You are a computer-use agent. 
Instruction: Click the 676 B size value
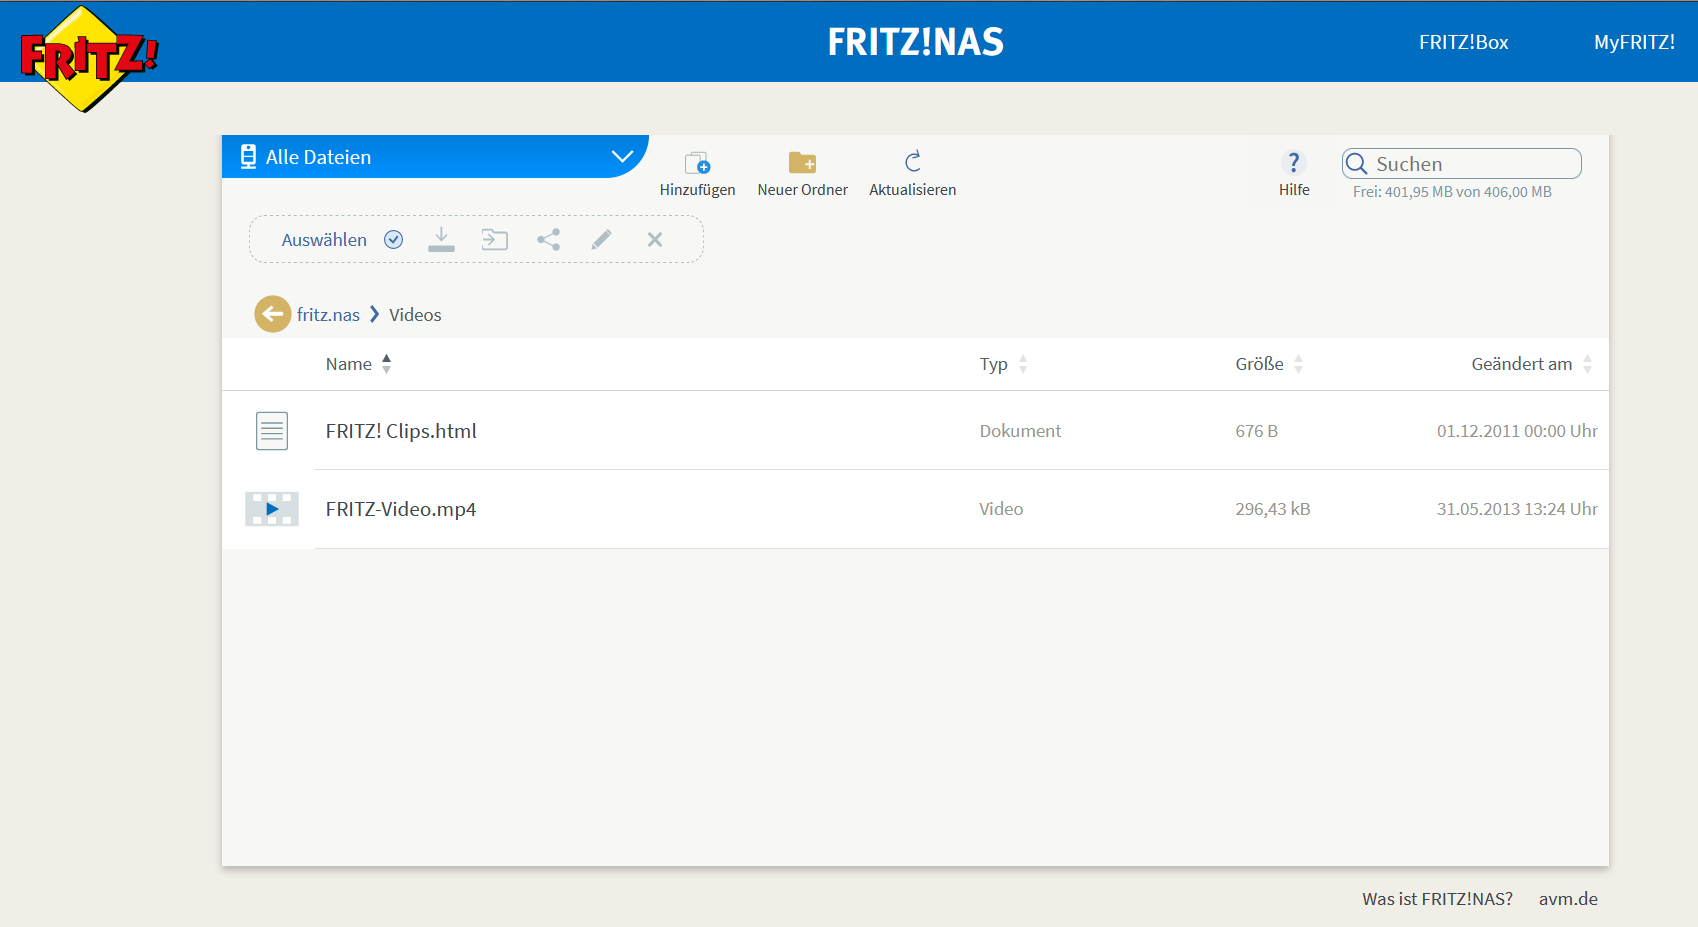(1256, 431)
